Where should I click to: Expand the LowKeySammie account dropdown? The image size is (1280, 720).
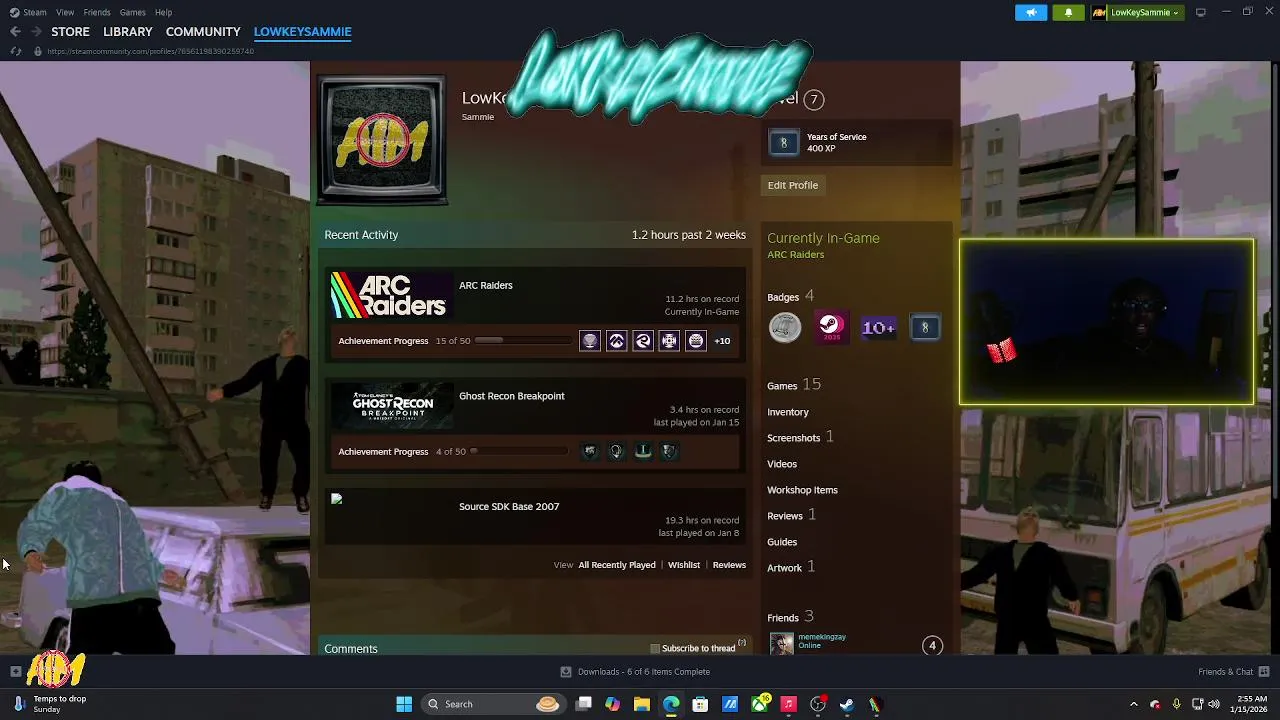click(1136, 12)
